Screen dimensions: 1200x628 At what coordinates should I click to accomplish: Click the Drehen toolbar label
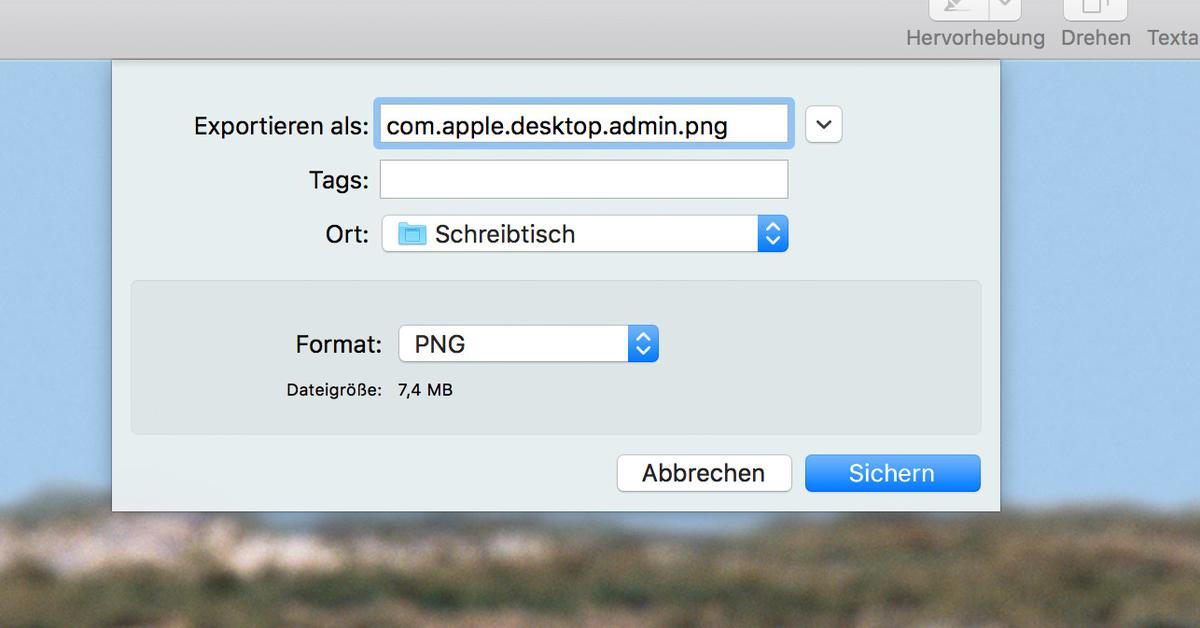(1096, 38)
